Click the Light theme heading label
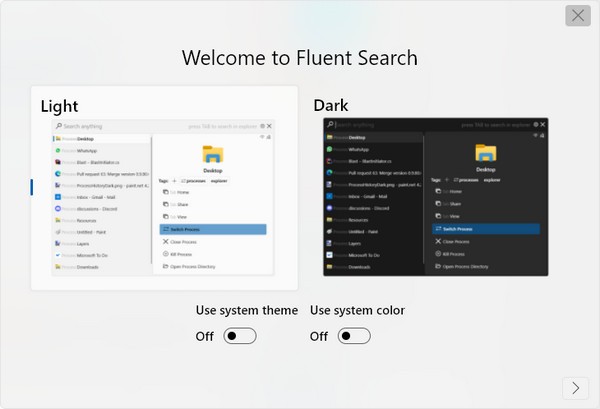 (59, 105)
